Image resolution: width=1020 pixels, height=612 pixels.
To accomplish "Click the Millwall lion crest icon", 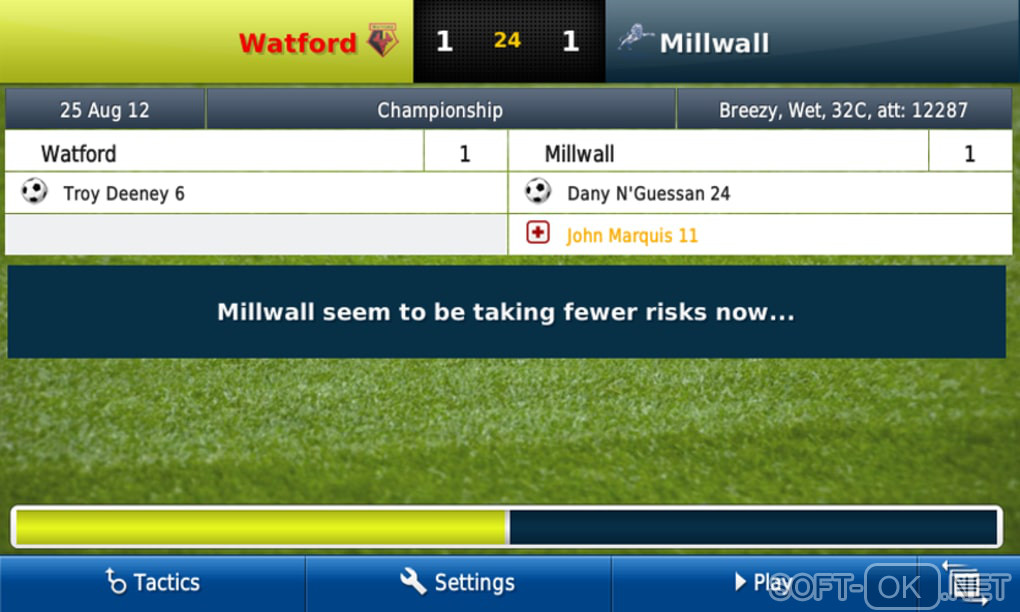I will [635, 38].
